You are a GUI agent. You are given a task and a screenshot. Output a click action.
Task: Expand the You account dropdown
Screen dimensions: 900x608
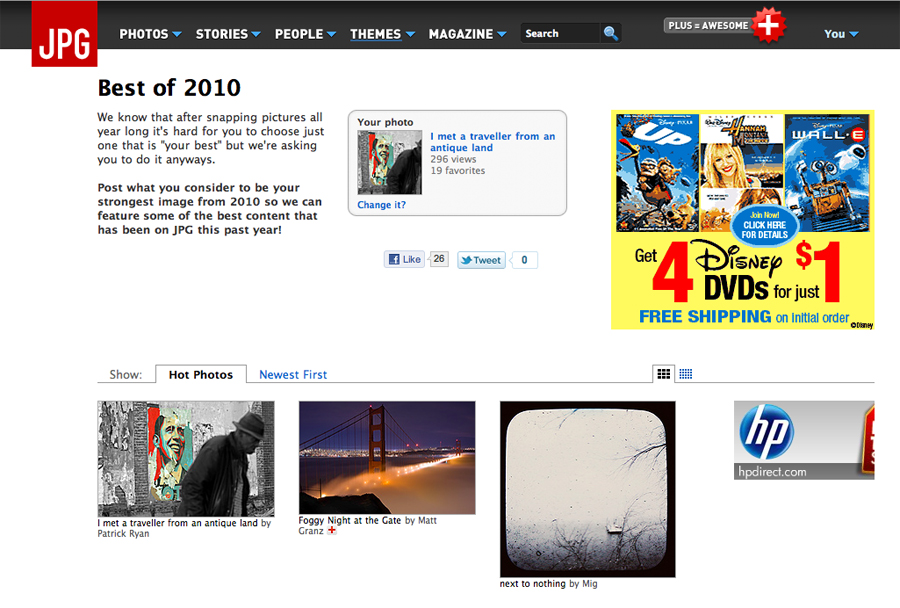pos(841,34)
